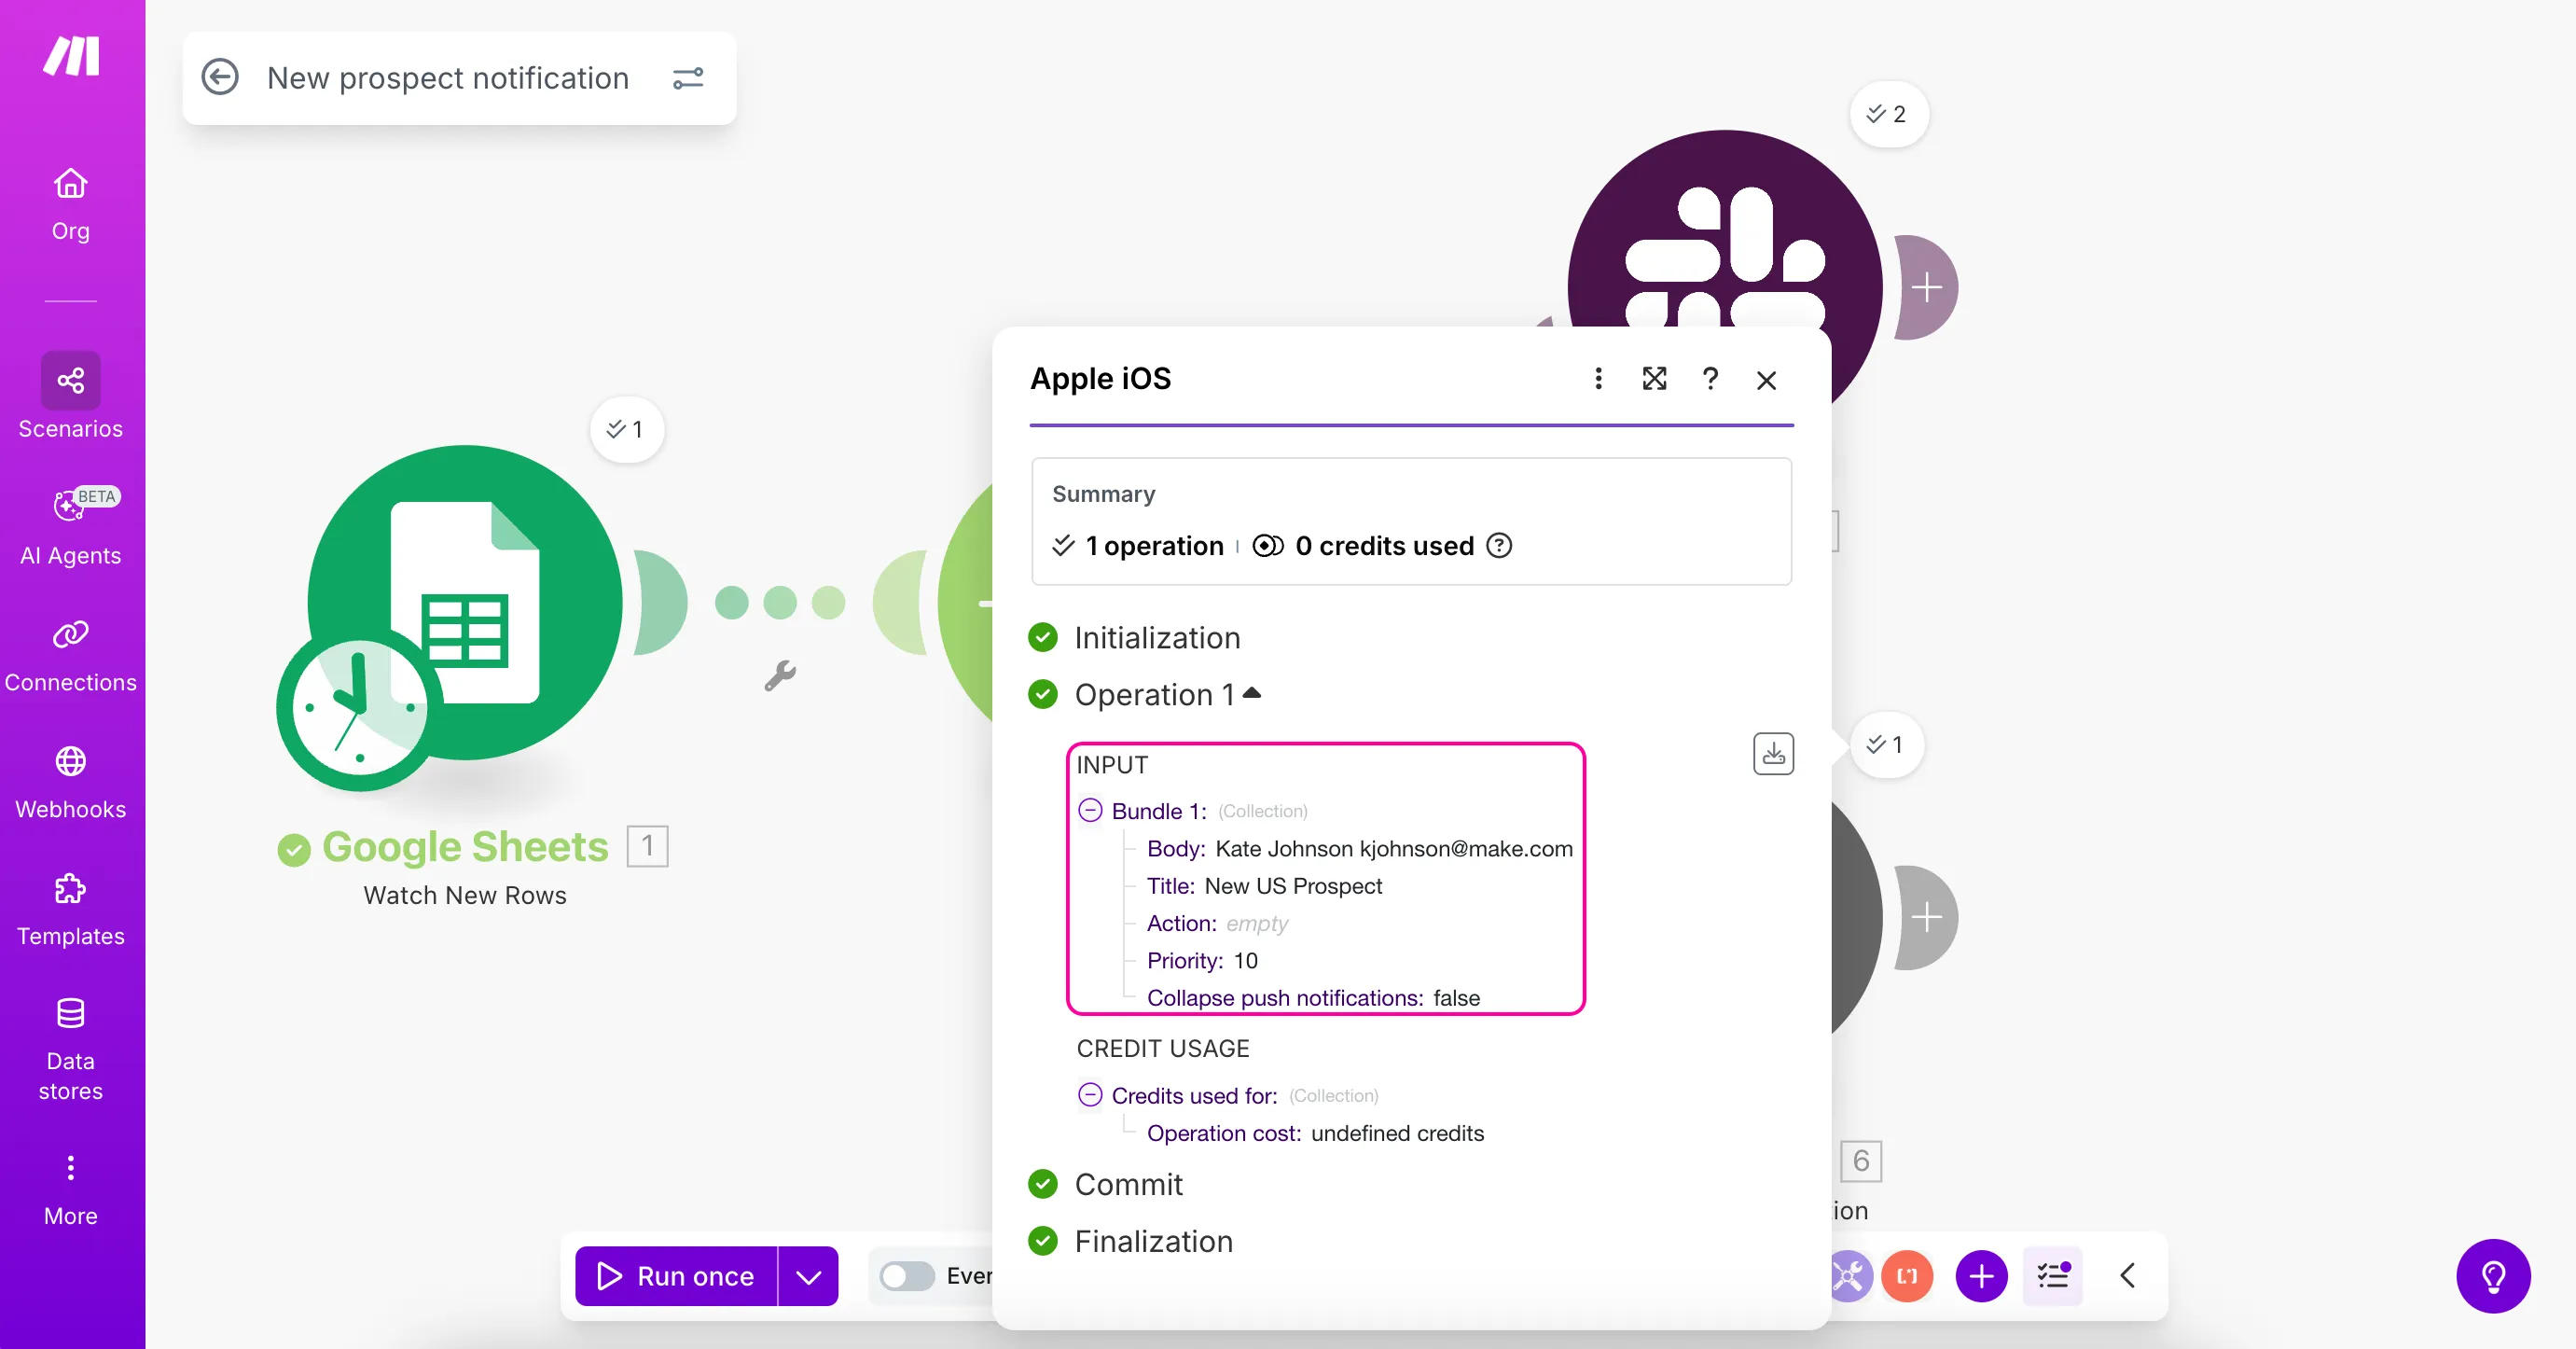Viewport: 2576px width, 1349px height.
Task: Click the Google Sheets module label
Action: (x=465, y=846)
